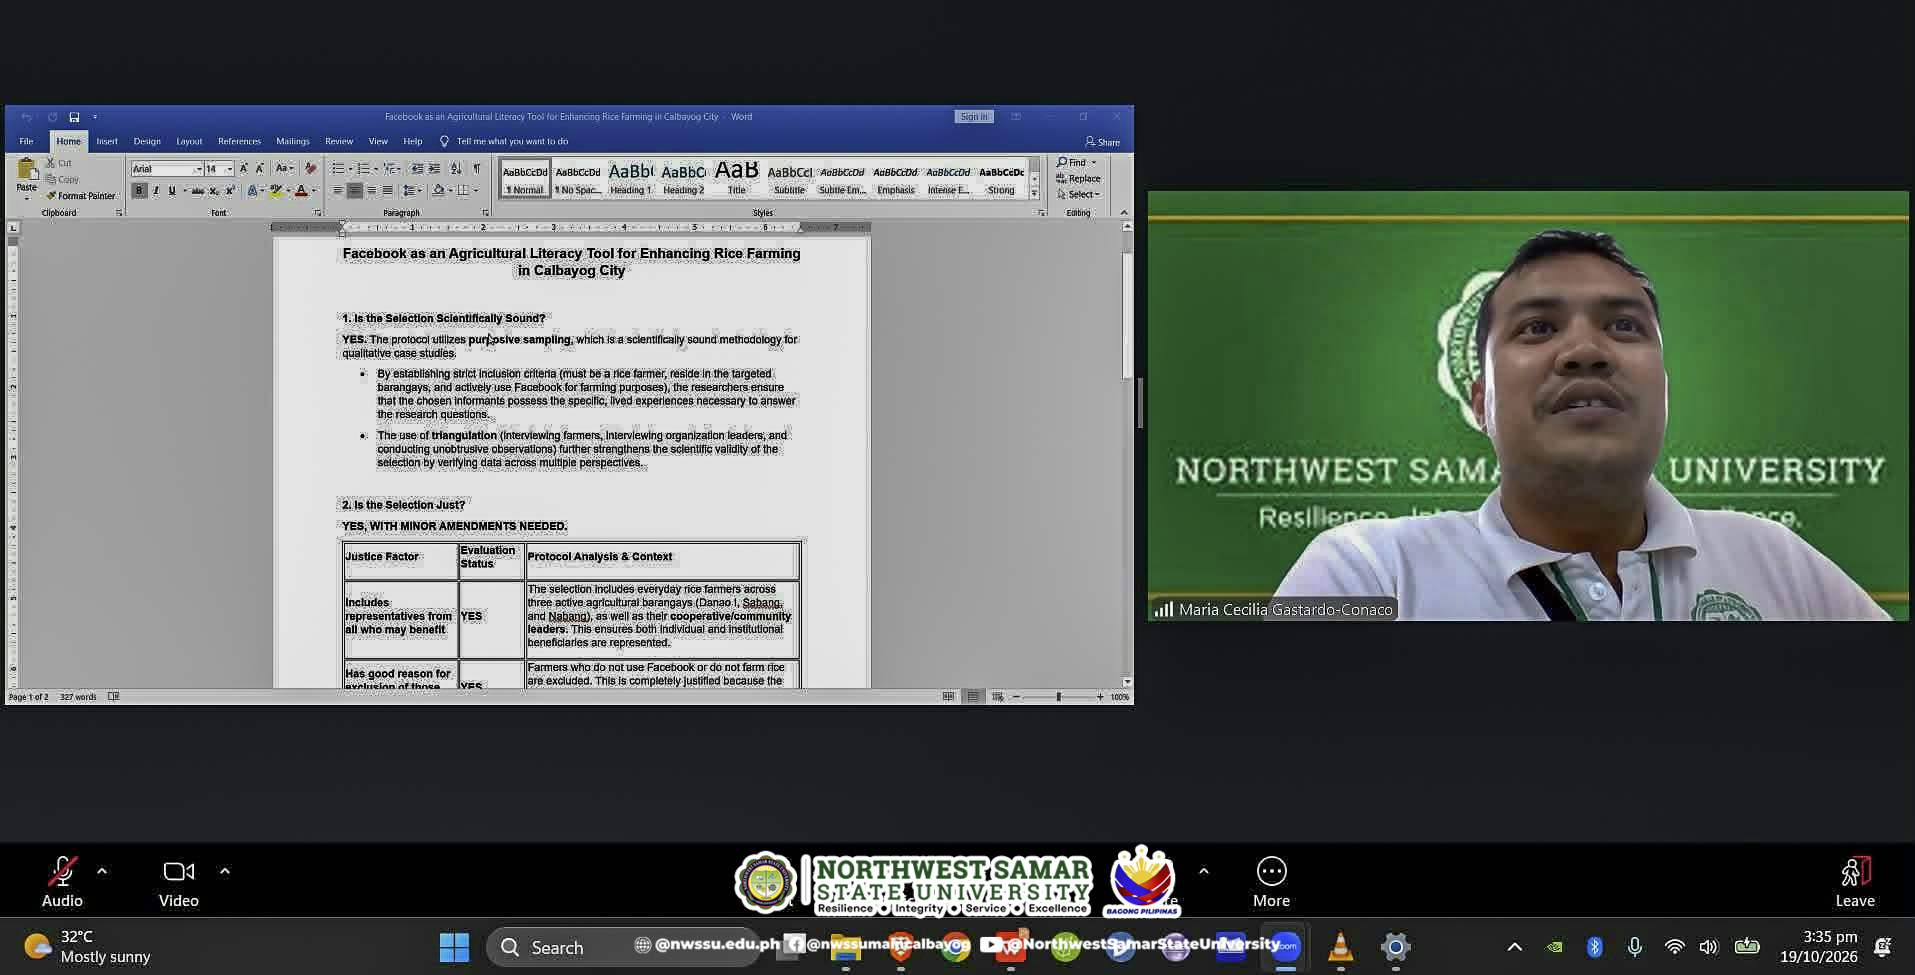Click the Leave meeting button
This screenshot has height=975, width=1915.
pos(1855,882)
